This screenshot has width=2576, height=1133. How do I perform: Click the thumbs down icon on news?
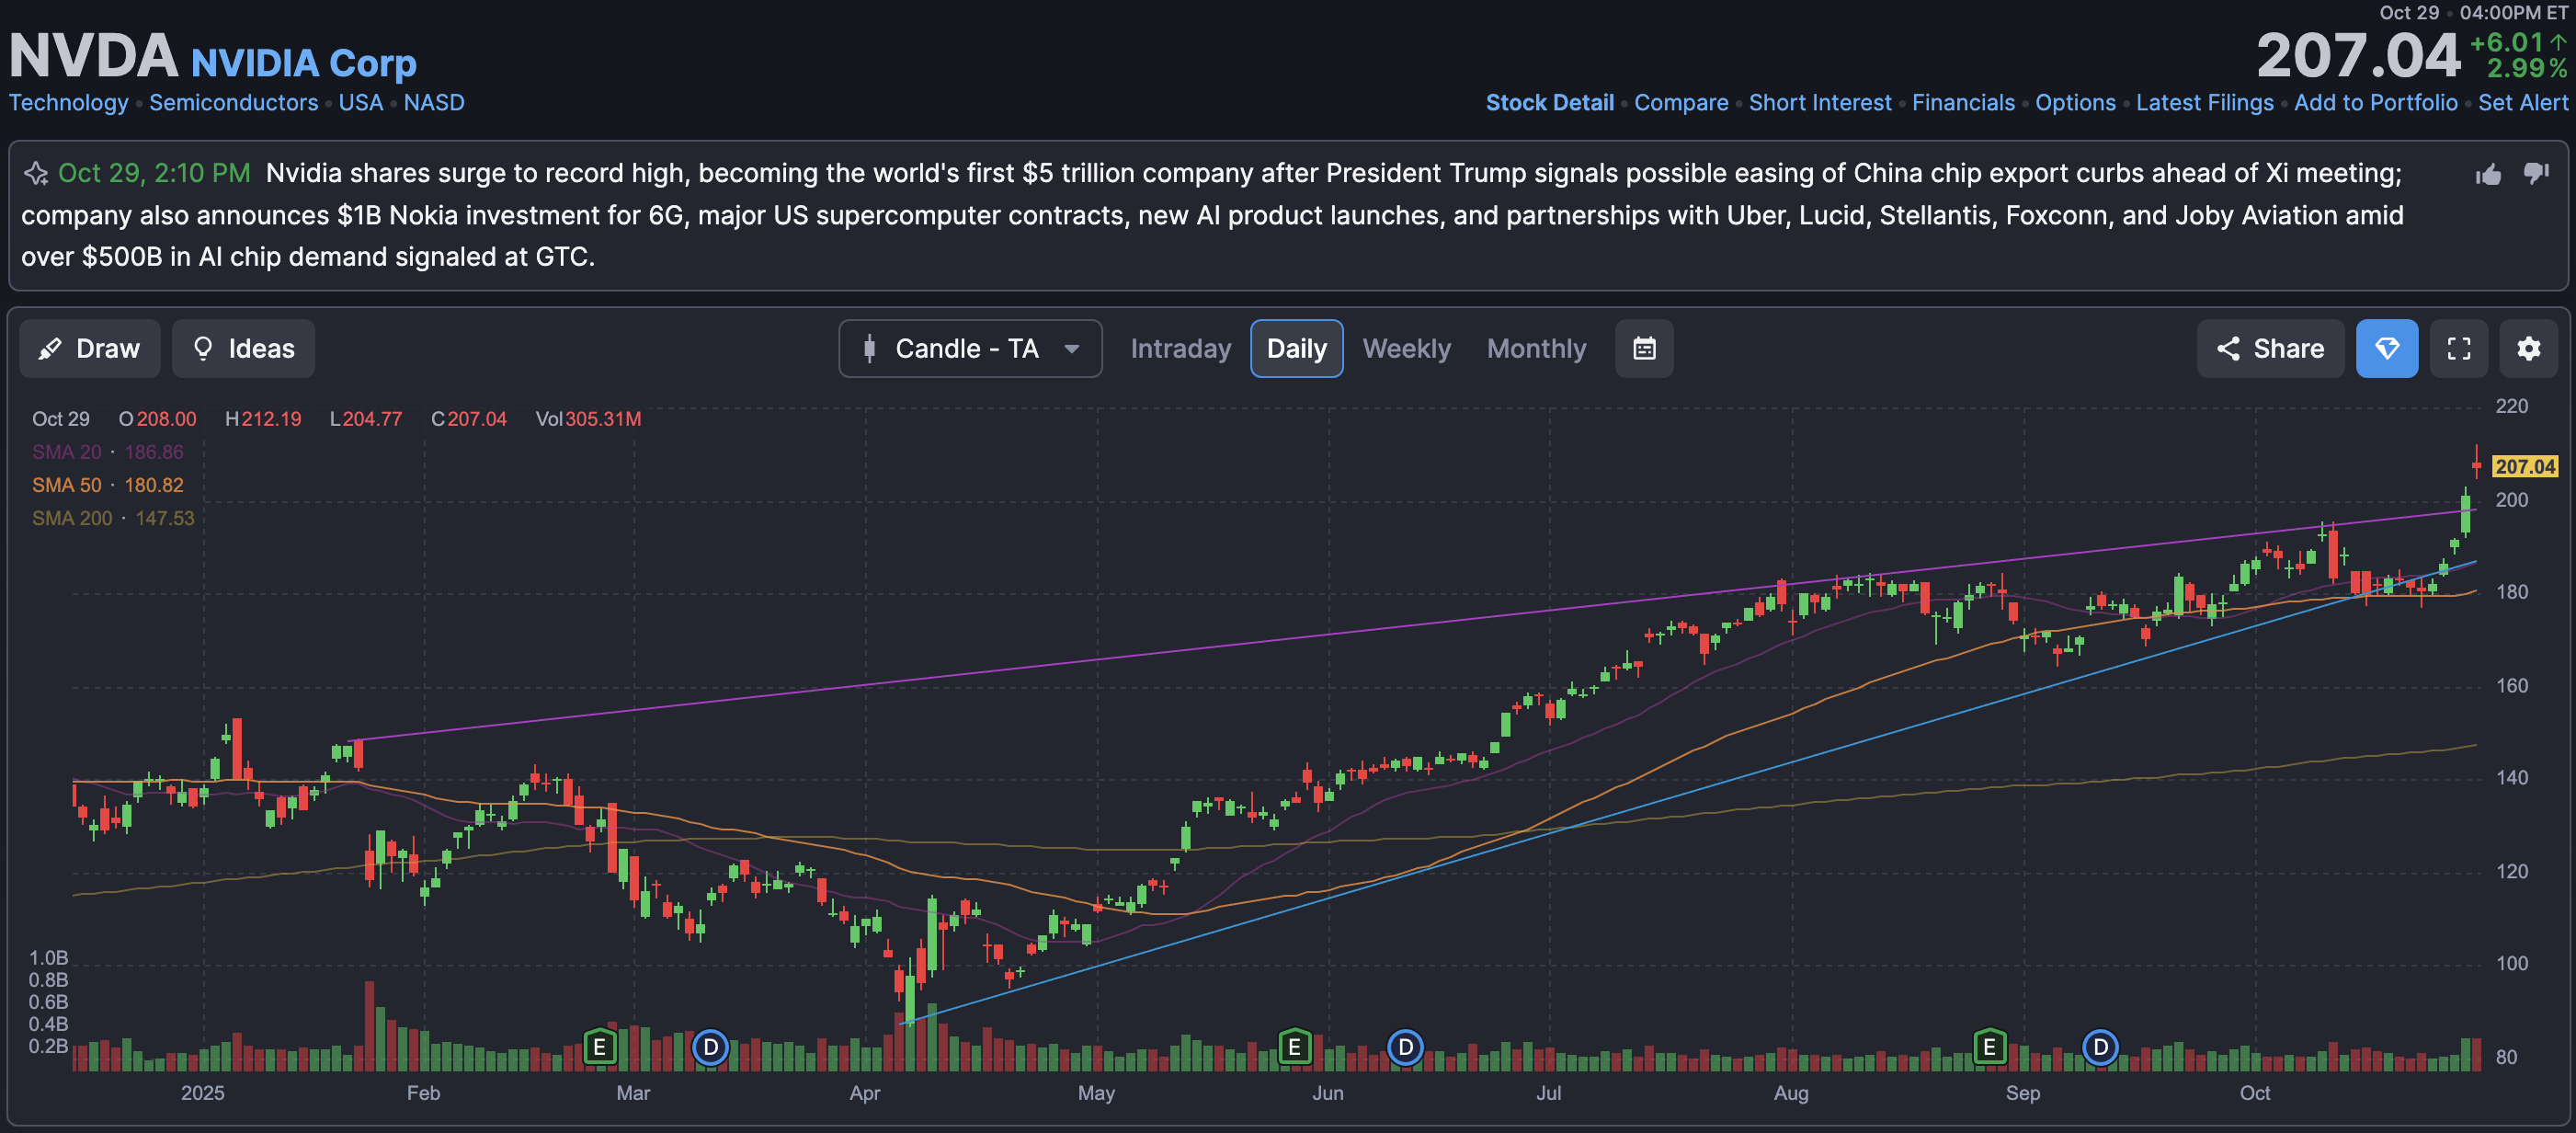click(x=2535, y=173)
